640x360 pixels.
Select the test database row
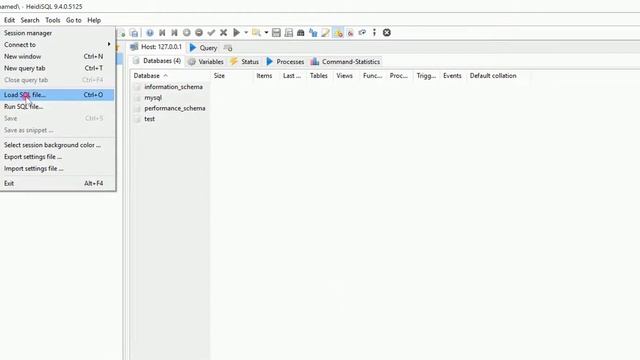(149, 119)
